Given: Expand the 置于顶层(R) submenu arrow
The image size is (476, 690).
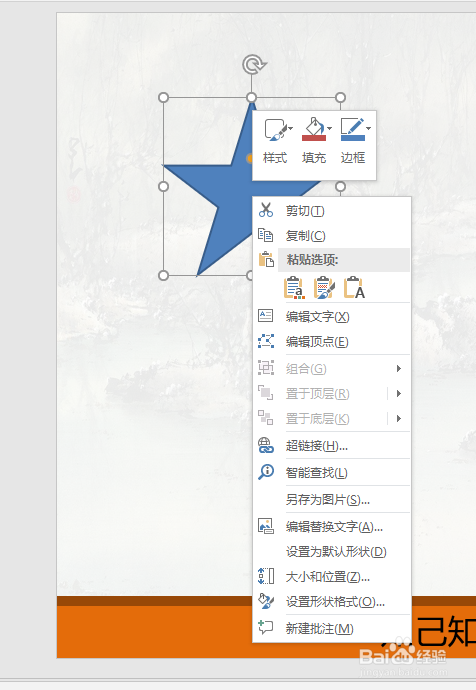Looking at the screenshot, I should (399, 393).
